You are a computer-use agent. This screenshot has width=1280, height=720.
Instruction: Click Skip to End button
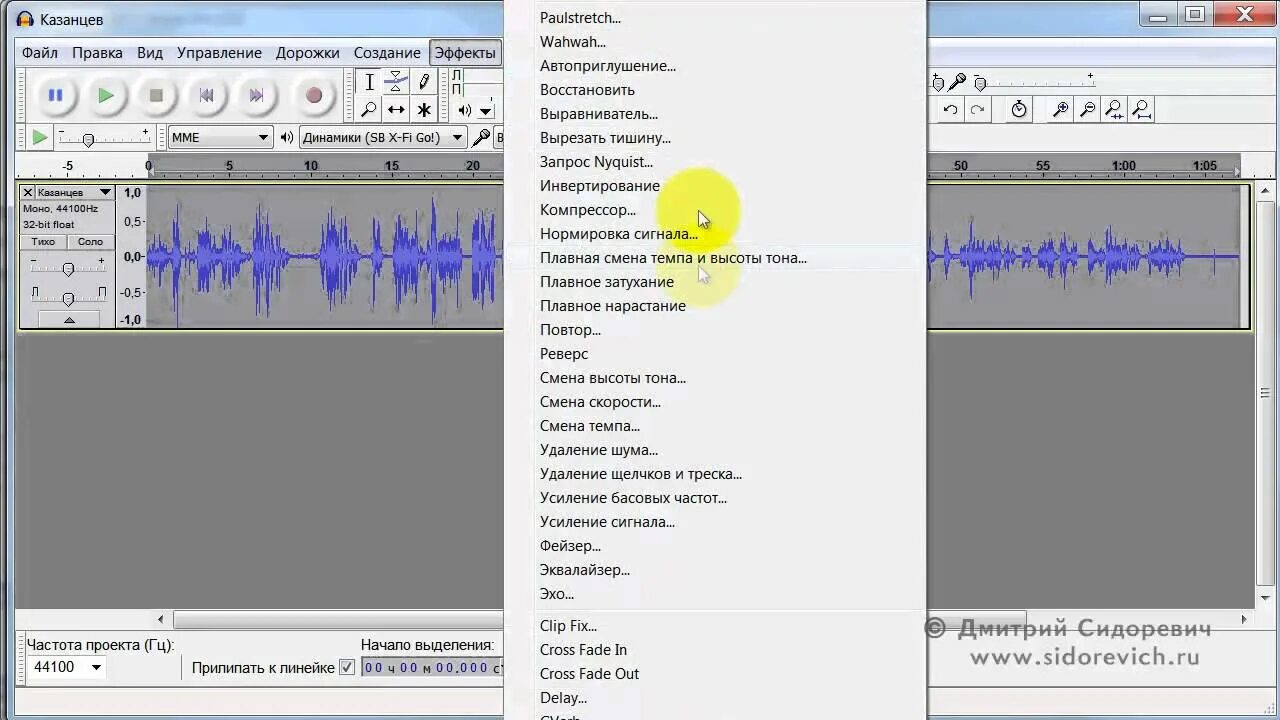point(256,95)
